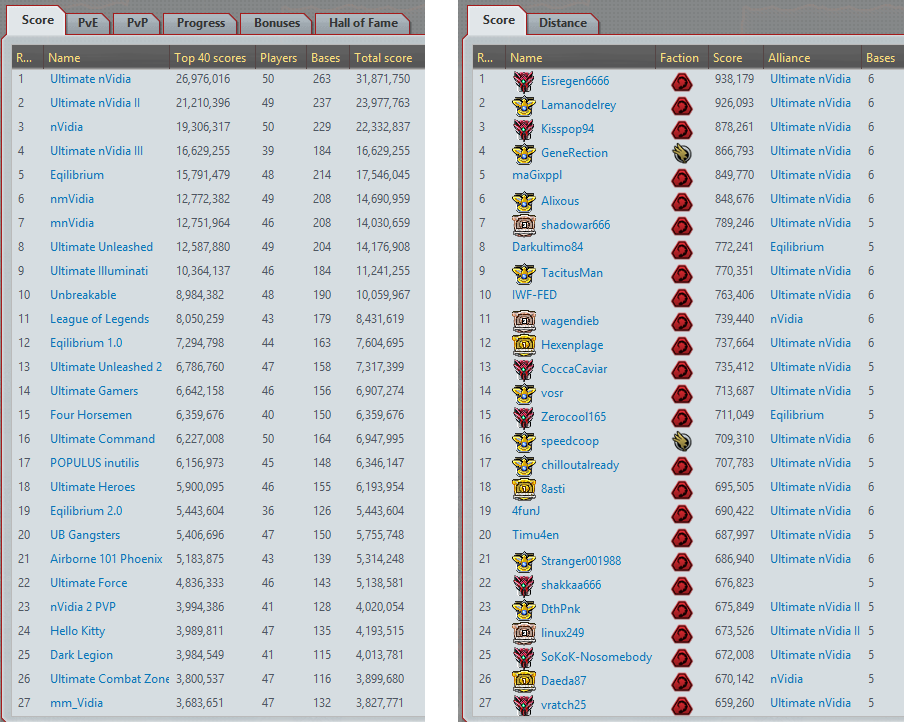
Task: Click shadowar666's player avatar icon
Action: [523, 224]
